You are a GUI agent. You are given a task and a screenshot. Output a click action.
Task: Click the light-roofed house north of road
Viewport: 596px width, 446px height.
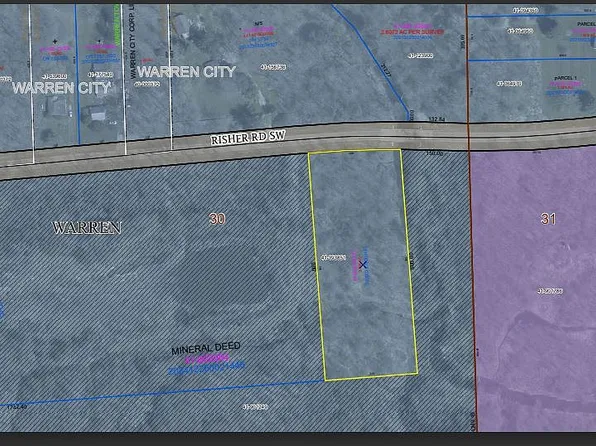click(98, 113)
